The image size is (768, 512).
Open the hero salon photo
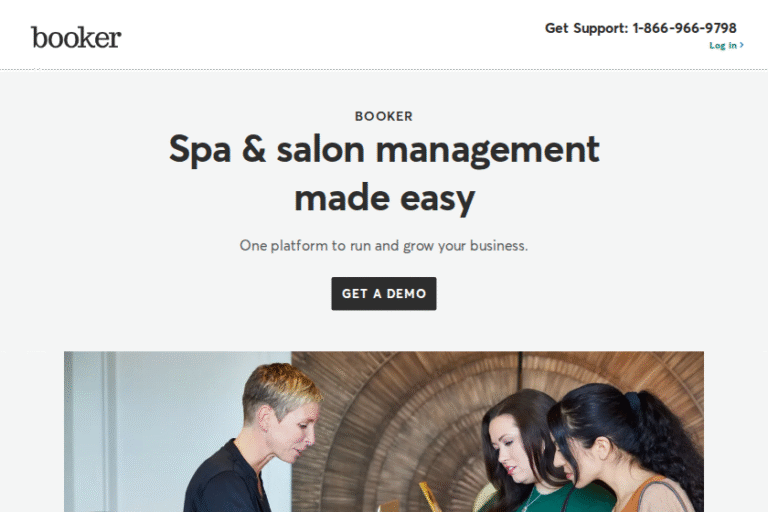click(384, 432)
